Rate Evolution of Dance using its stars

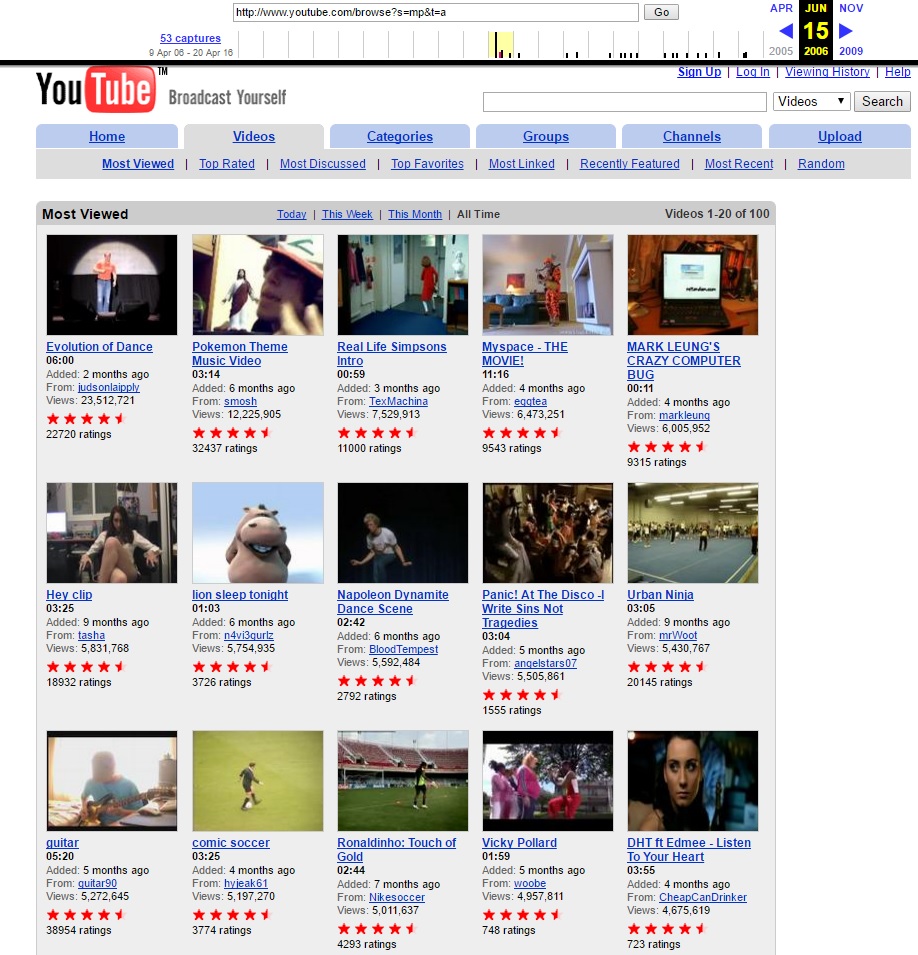pos(86,418)
